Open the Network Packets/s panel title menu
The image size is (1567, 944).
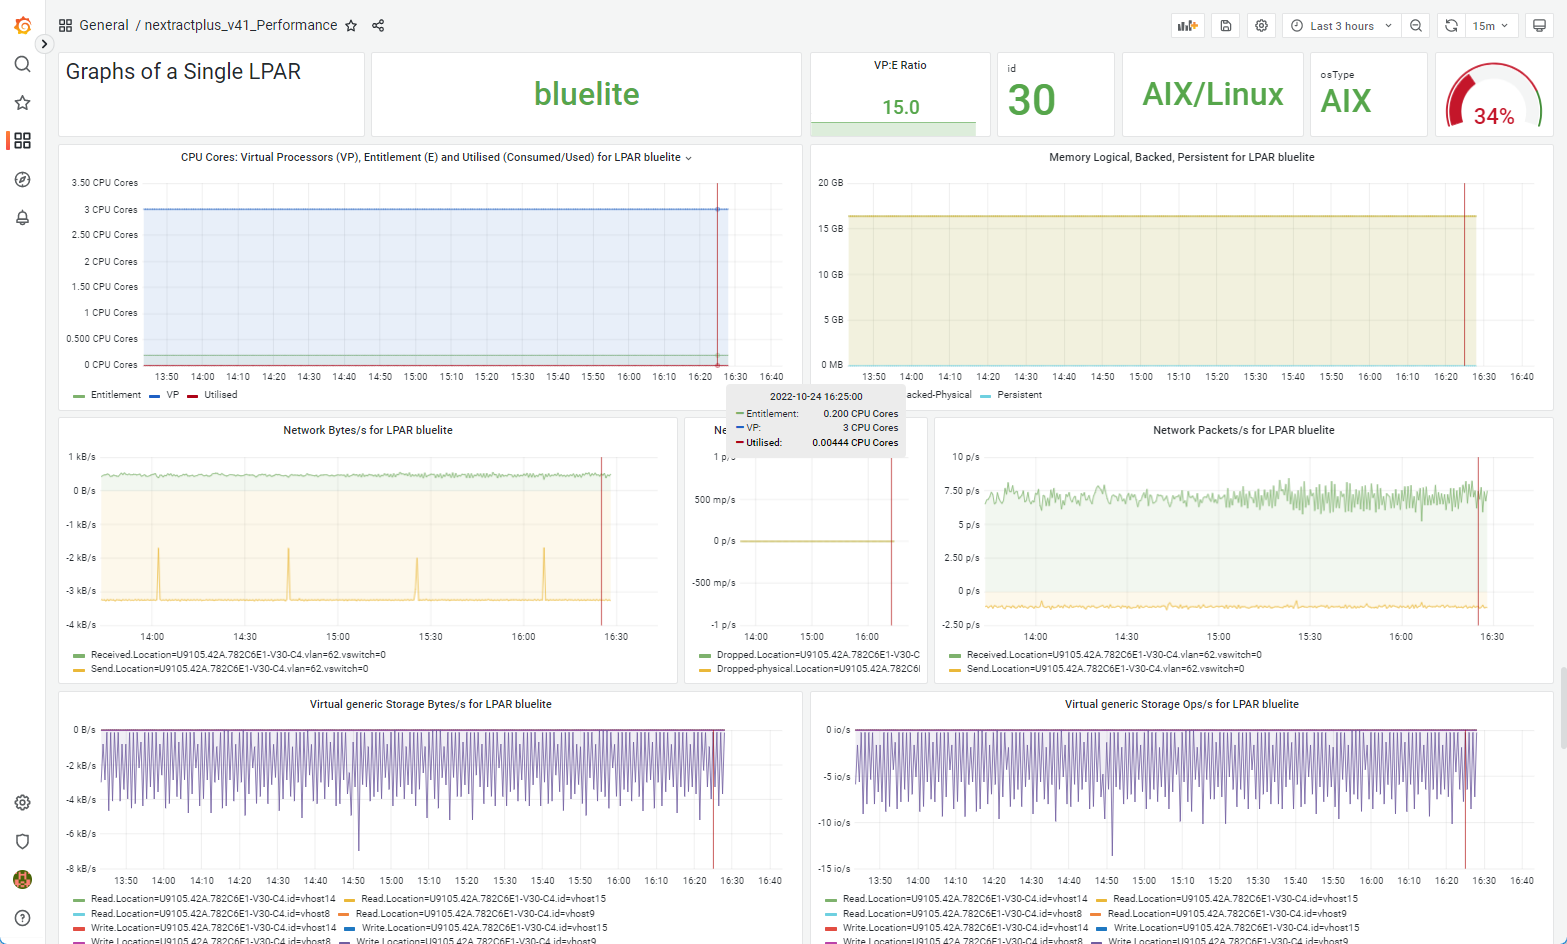pos(1244,430)
